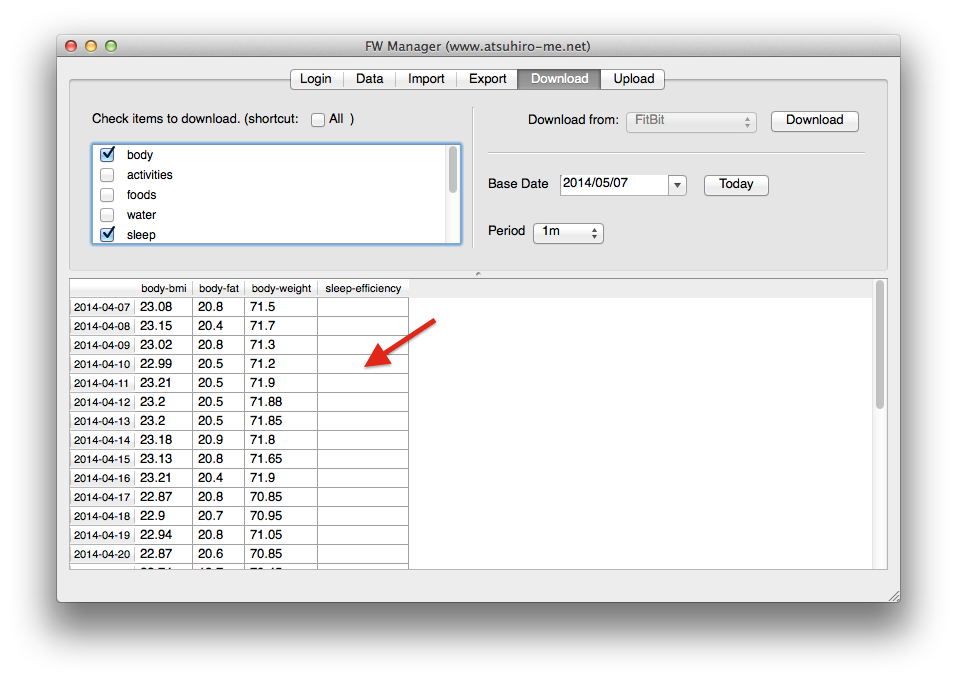Click the 71.5 body-weight cell
Viewport: 957px width, 681px height.
pyautogui.click(x=281, y=307)
